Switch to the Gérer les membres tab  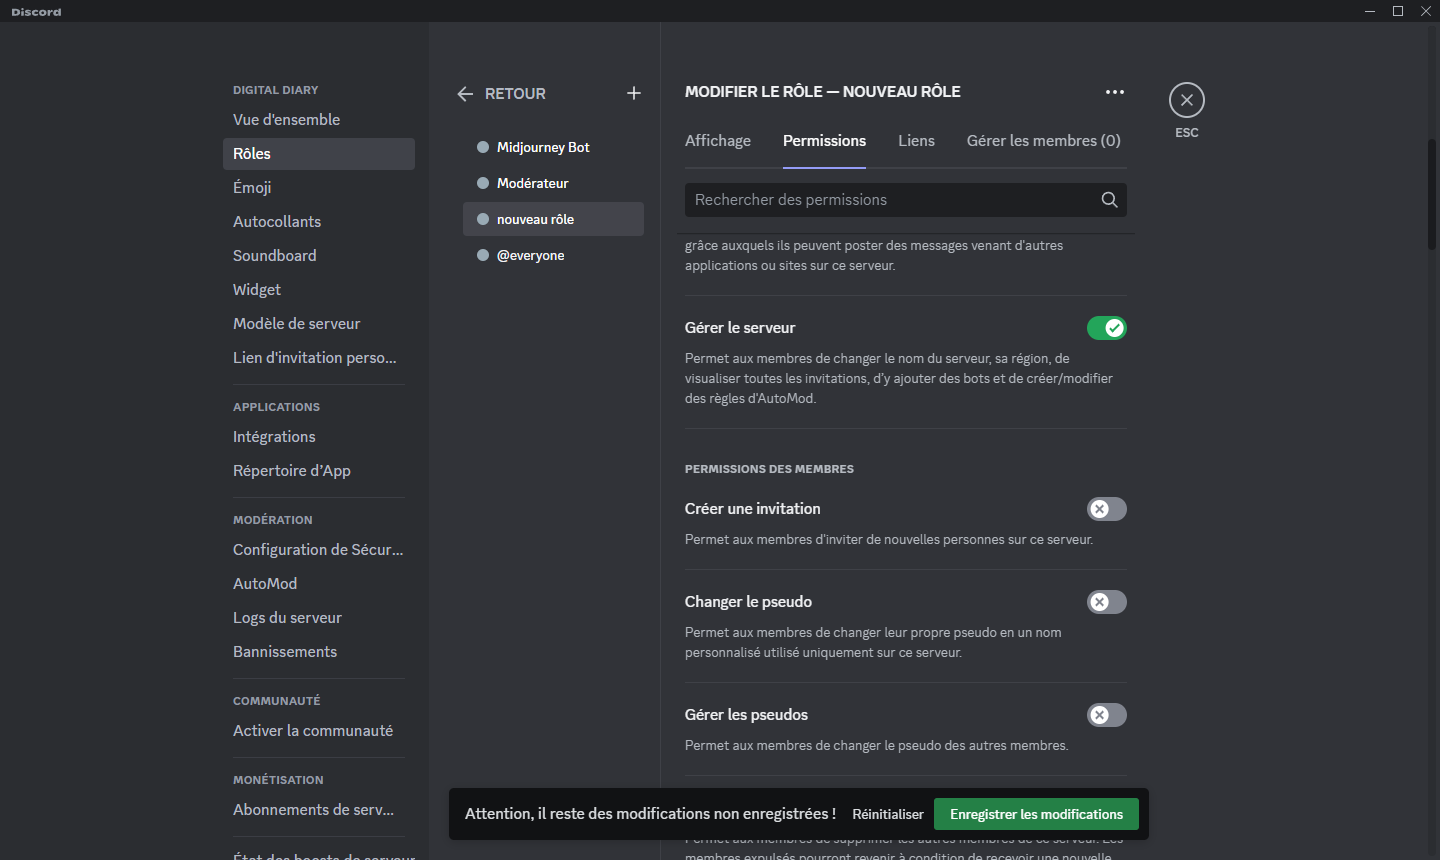coord(1042,140)
